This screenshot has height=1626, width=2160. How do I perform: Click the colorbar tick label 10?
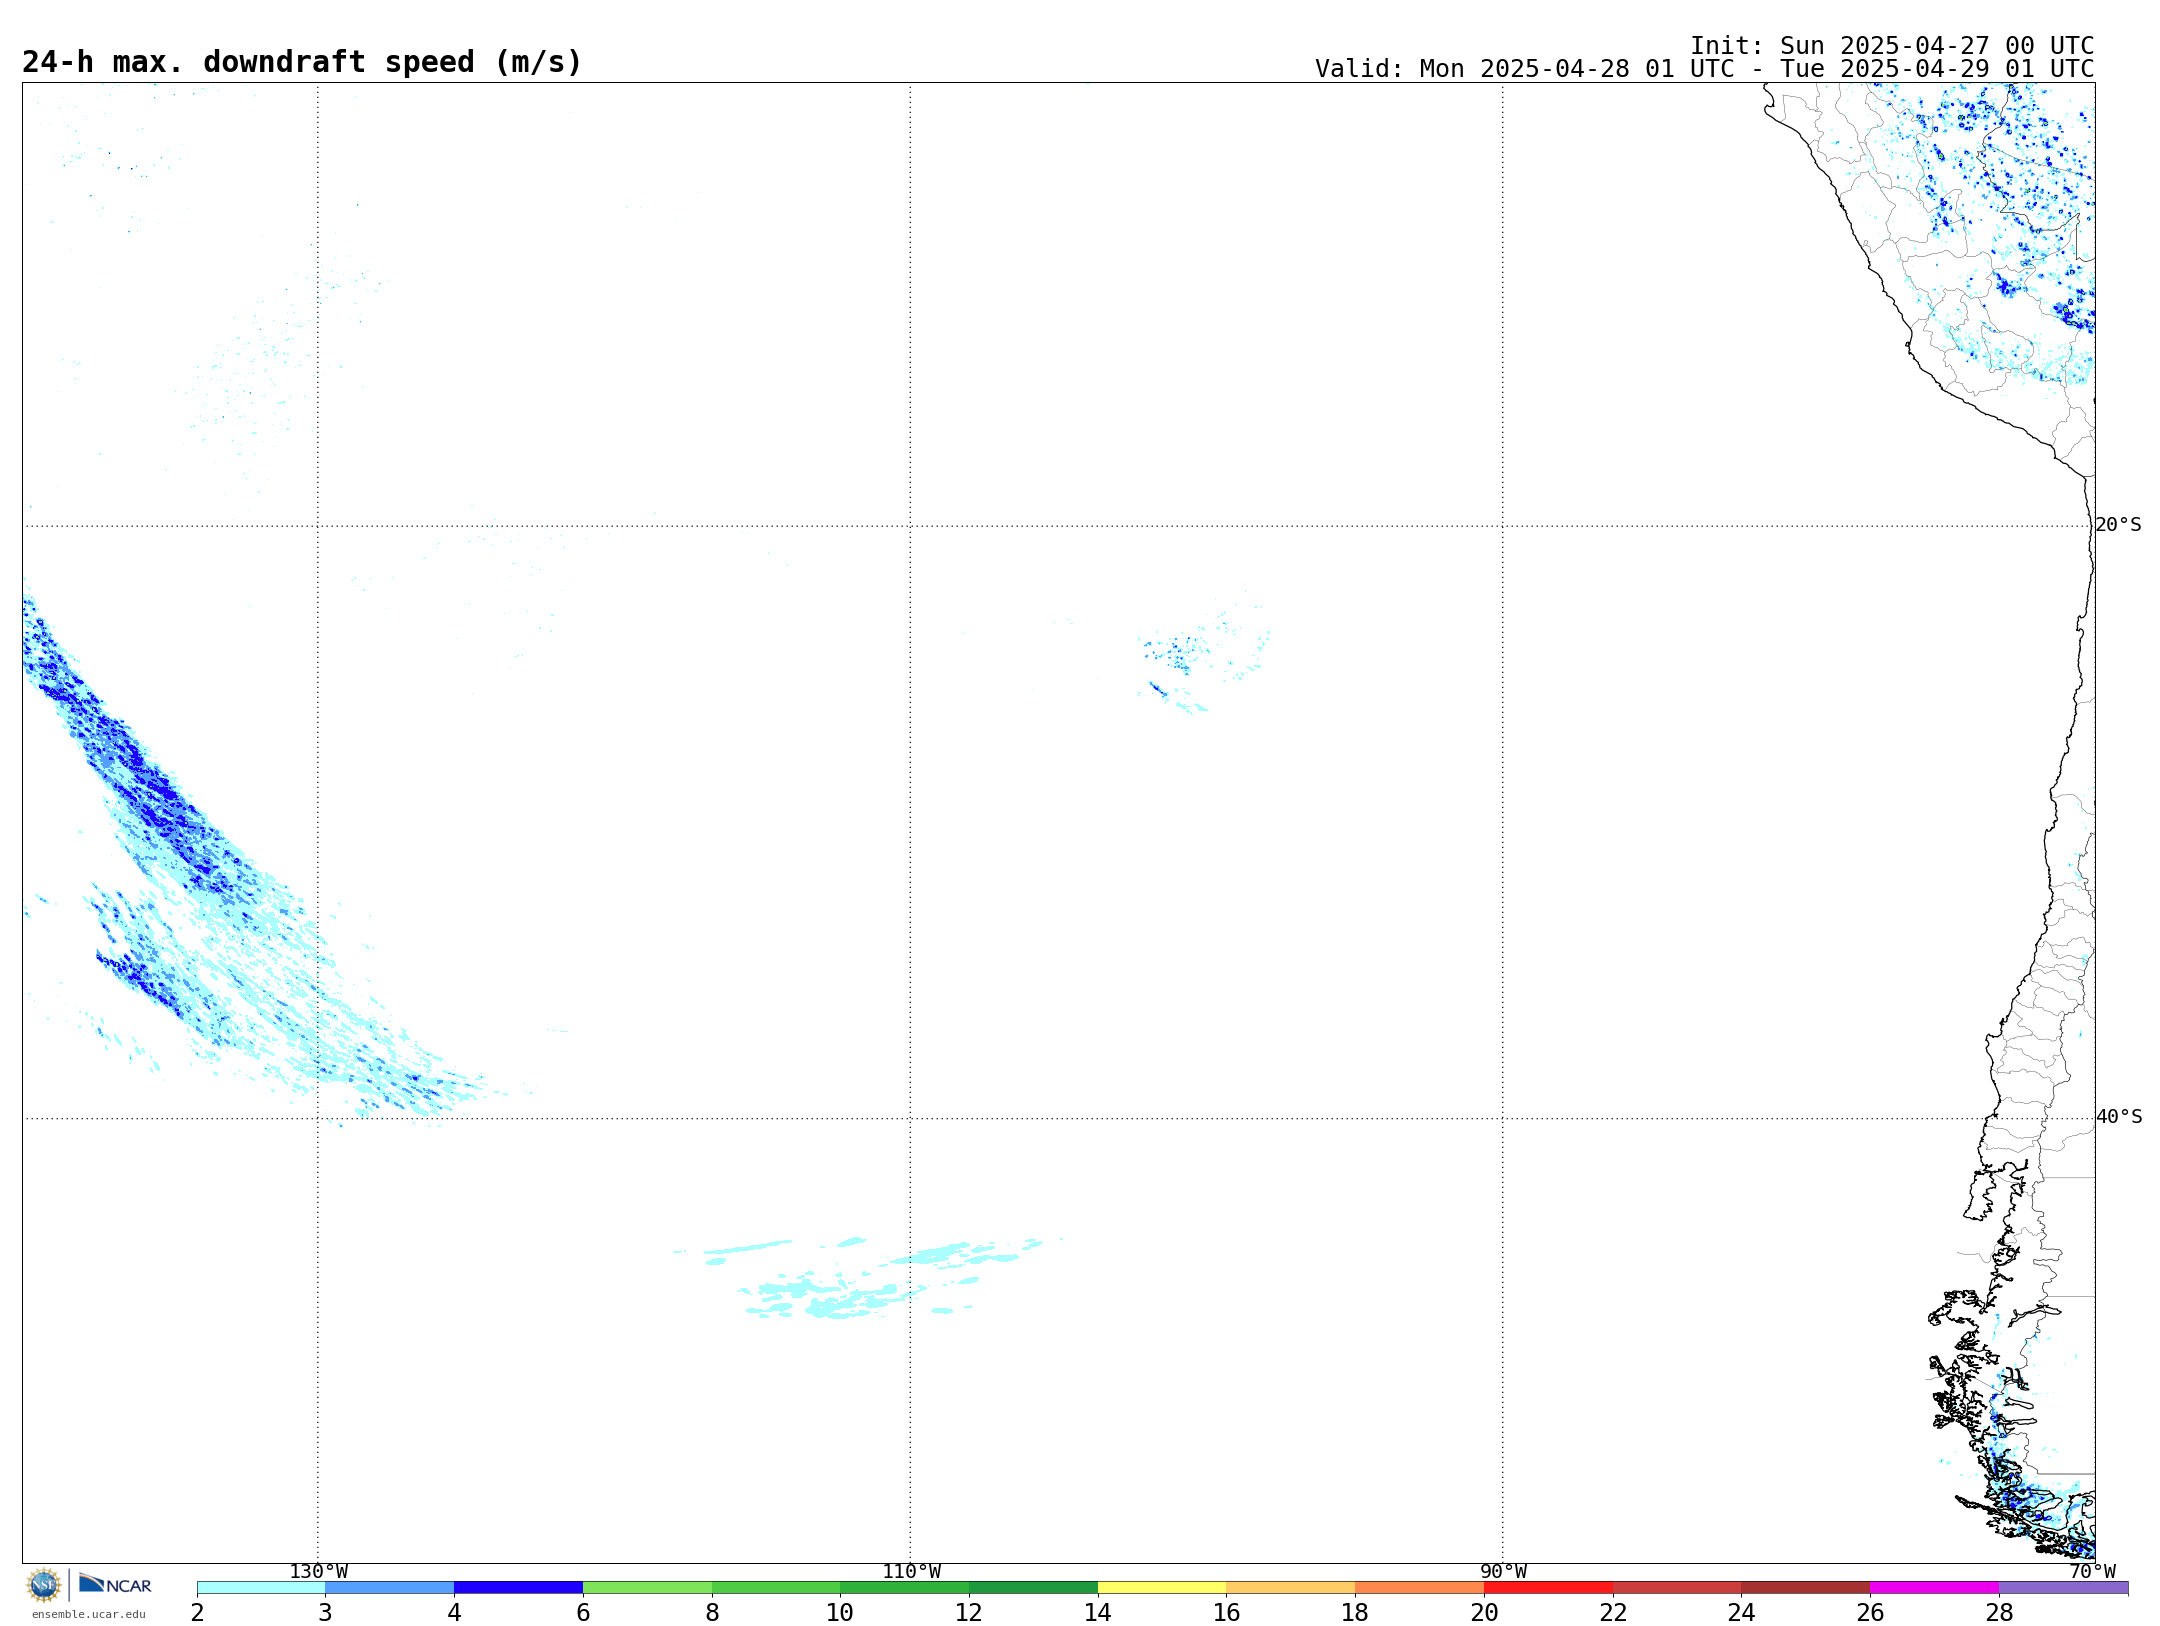(840, 1613)
